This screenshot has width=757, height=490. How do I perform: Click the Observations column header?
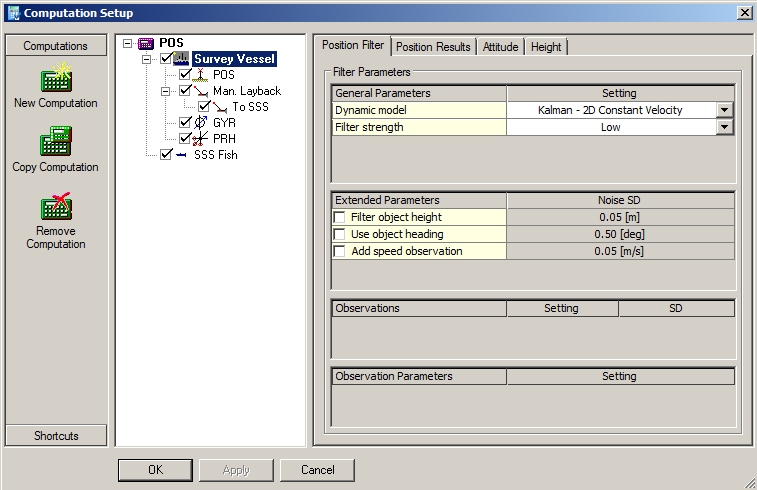click(x=419, y=308)
